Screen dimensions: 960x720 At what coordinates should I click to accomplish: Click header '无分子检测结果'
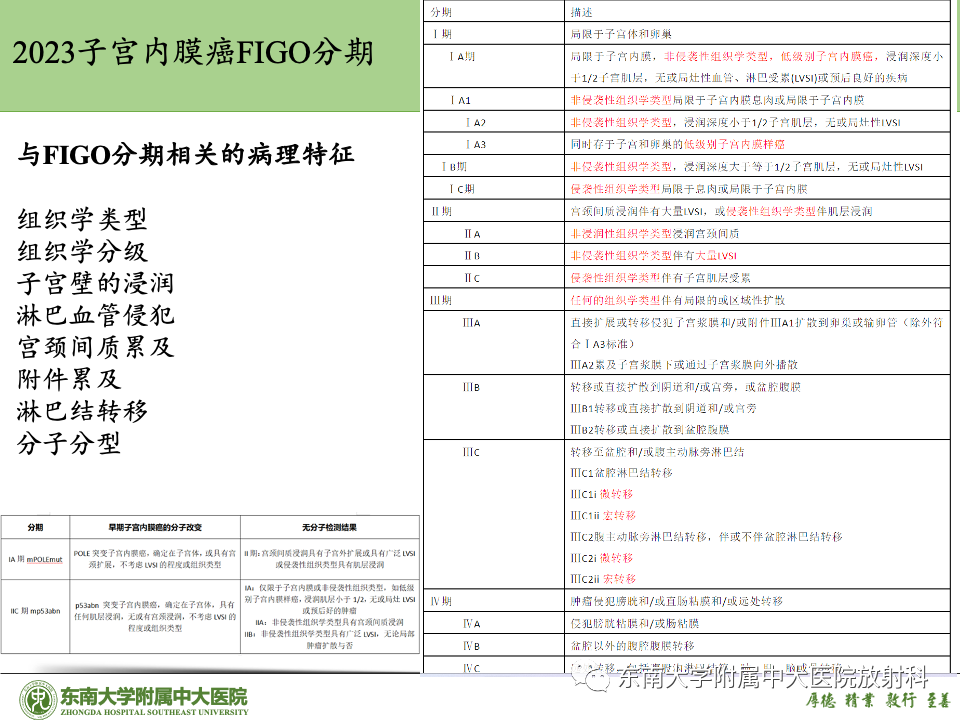pos(329,527)
